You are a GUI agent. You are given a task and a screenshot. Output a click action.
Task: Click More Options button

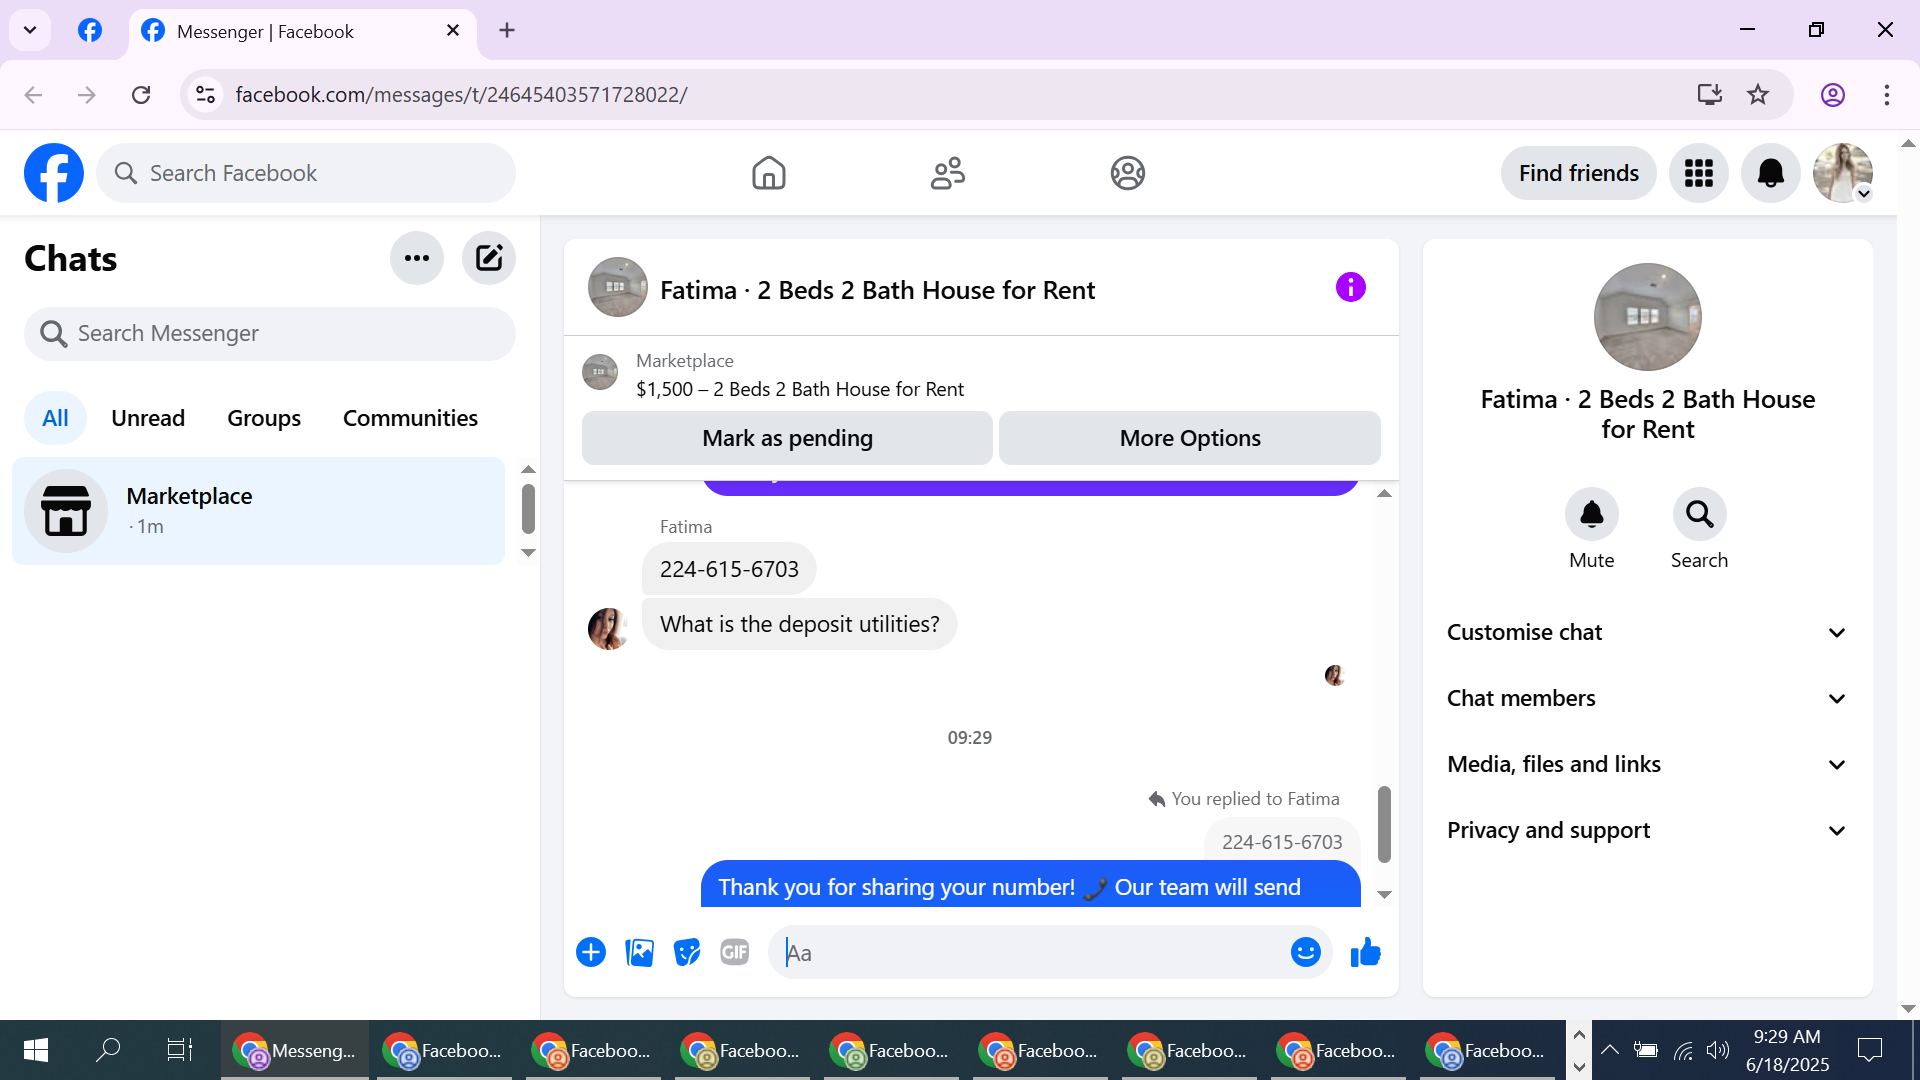[x=1190, y=438]
